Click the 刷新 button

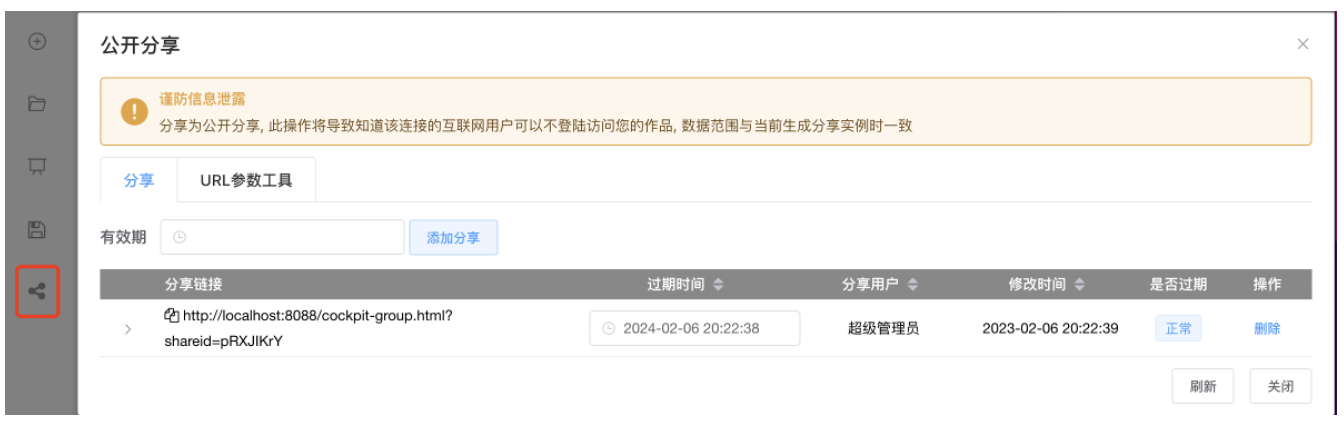click(1203, 387)
